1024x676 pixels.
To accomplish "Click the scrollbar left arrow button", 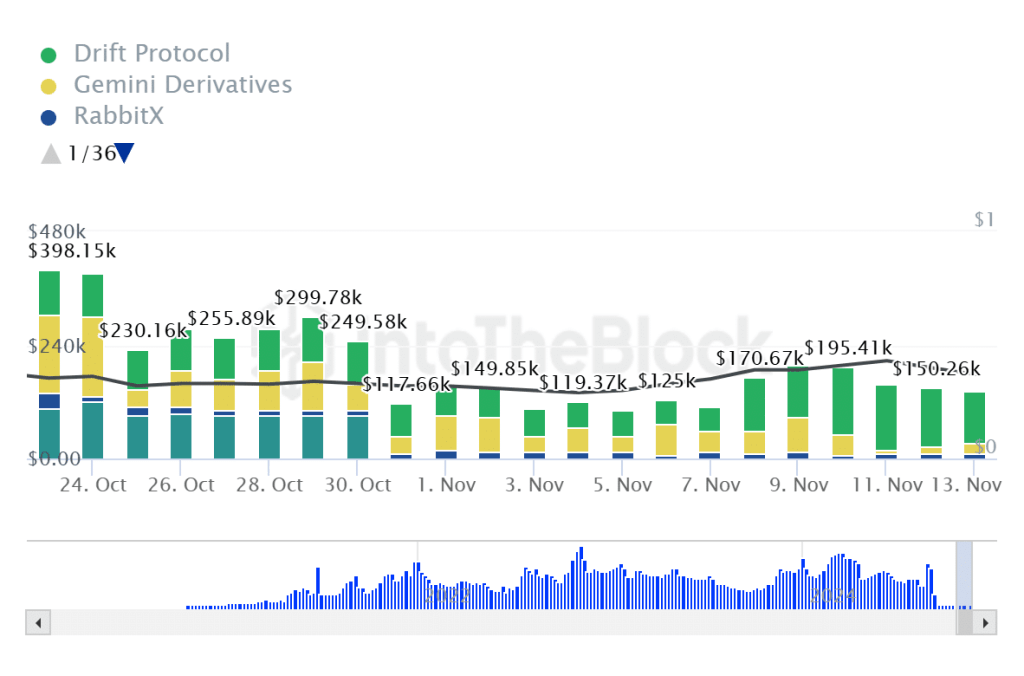I will point(39,622).
